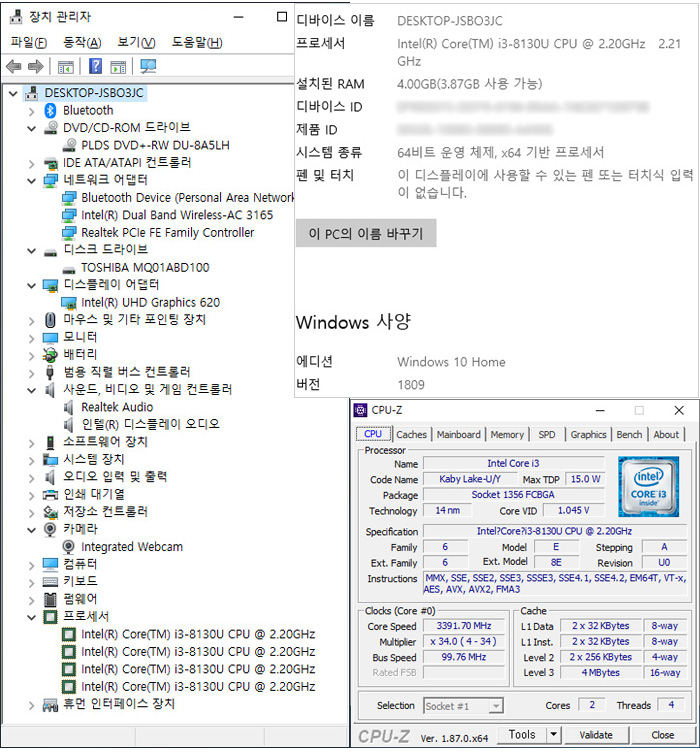Click the blue question mark help toolbar icon
This screenshot has width=700, height=752.
[95, 66]
